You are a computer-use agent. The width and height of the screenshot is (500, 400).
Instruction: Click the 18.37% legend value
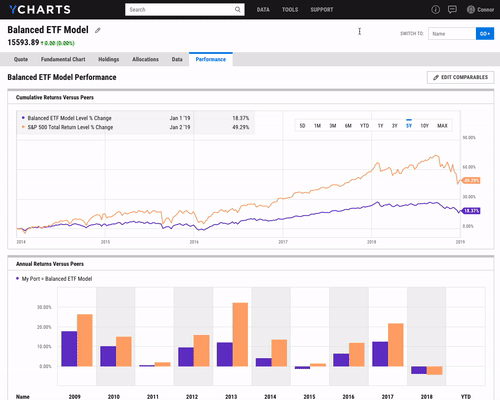pyautogui.click(x=241, y=118)
